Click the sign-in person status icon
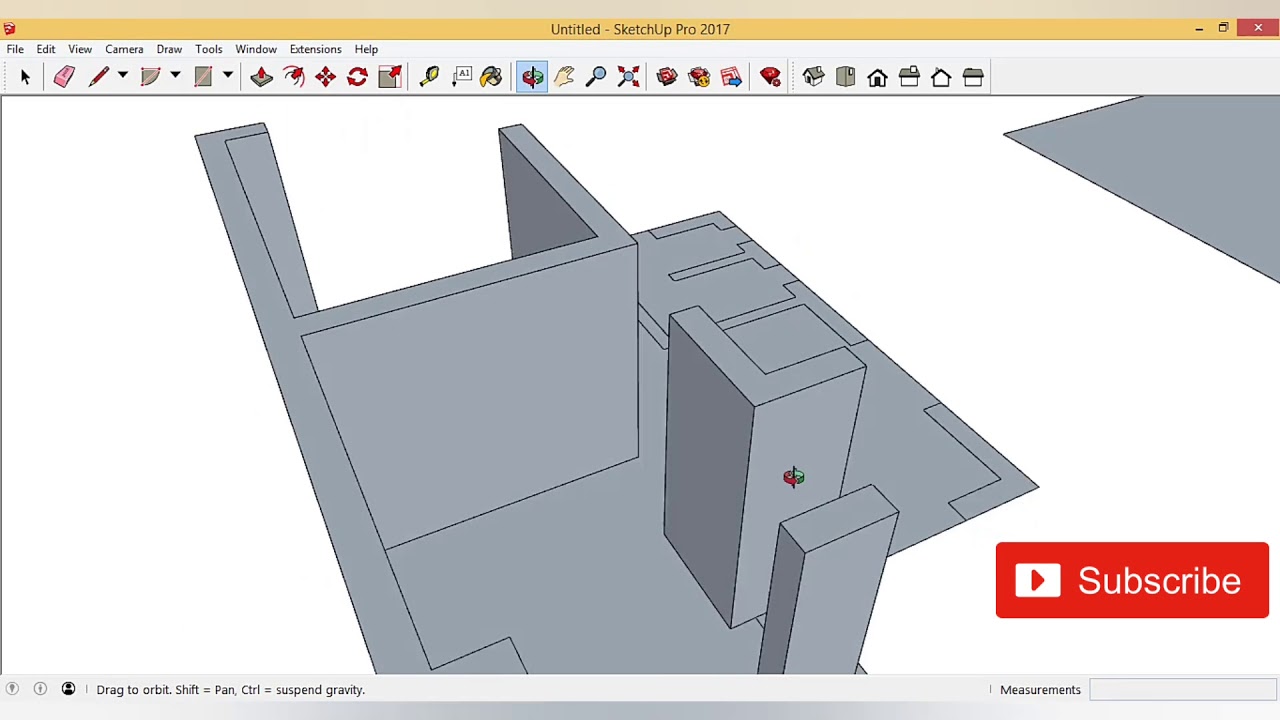This screenshot has width=1280, height=720. click(68, 689)
